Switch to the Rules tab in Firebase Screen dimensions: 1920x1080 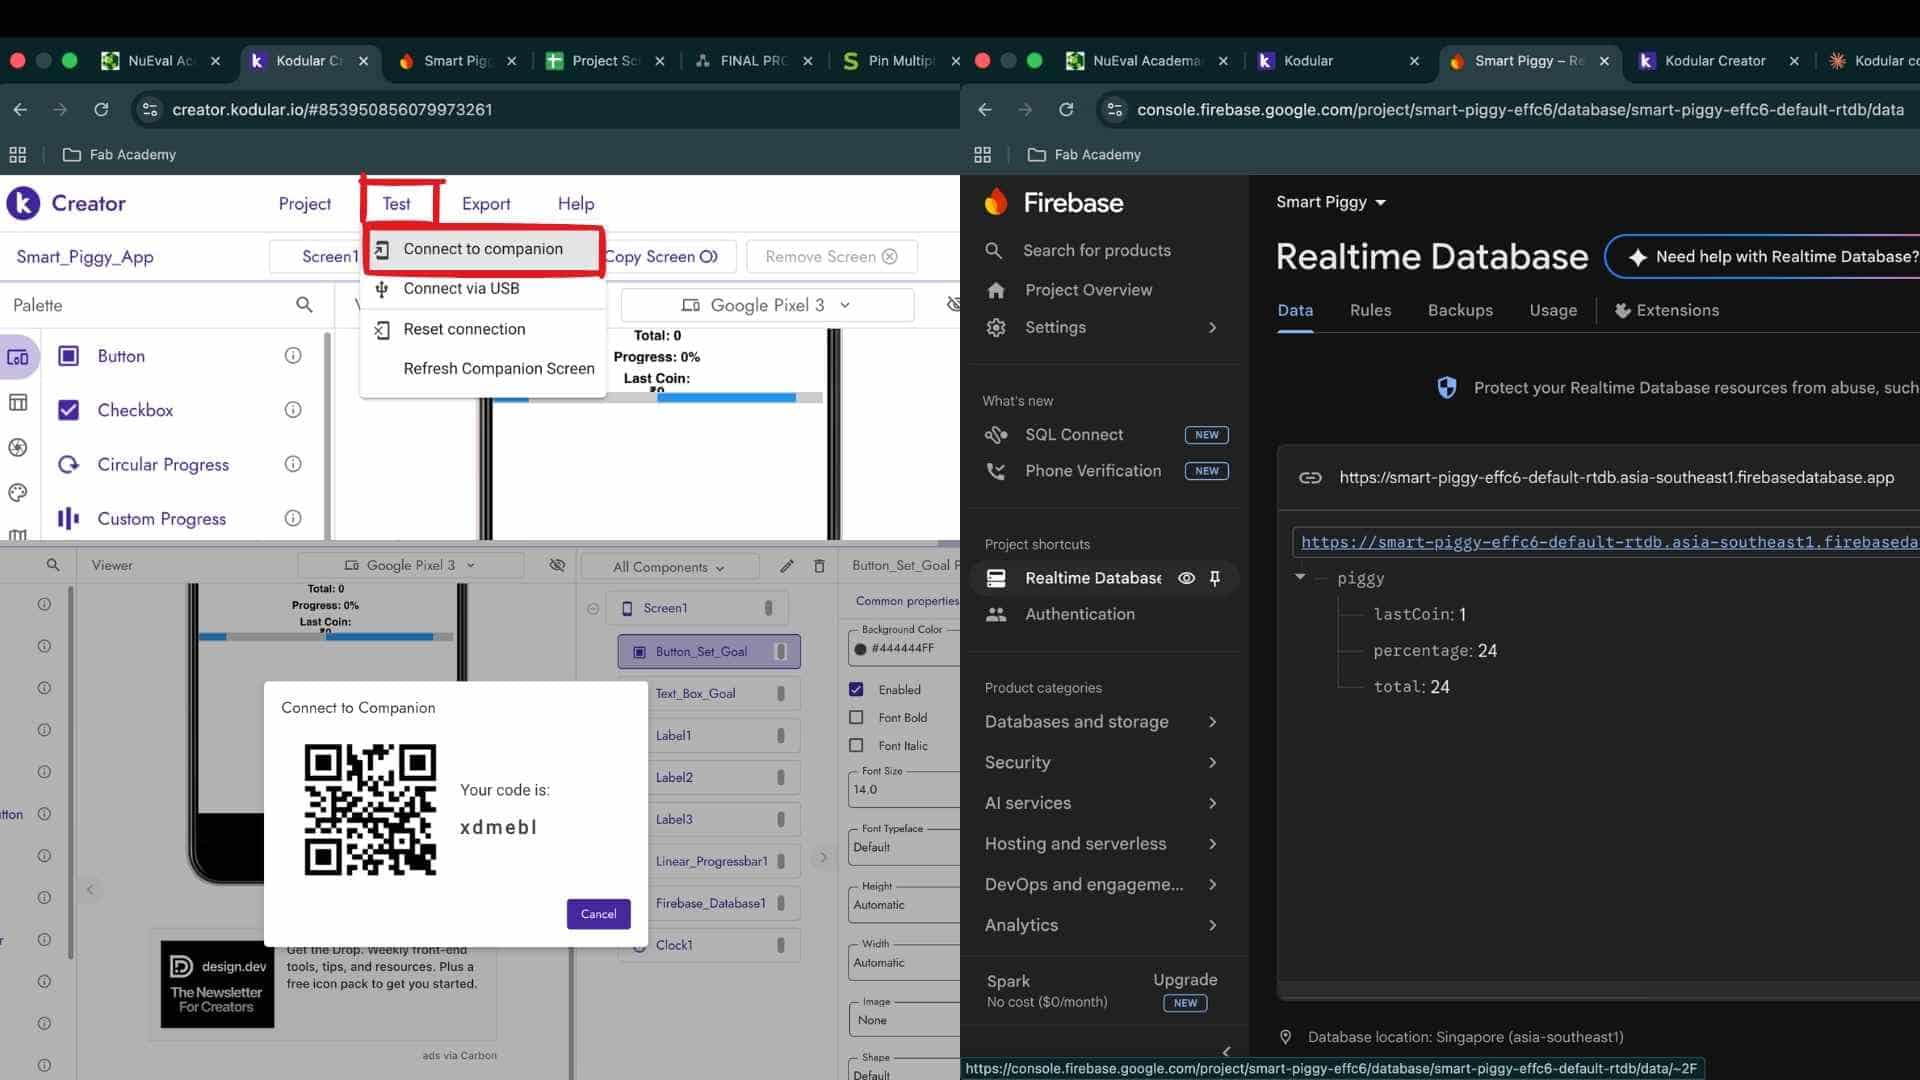1370,311
